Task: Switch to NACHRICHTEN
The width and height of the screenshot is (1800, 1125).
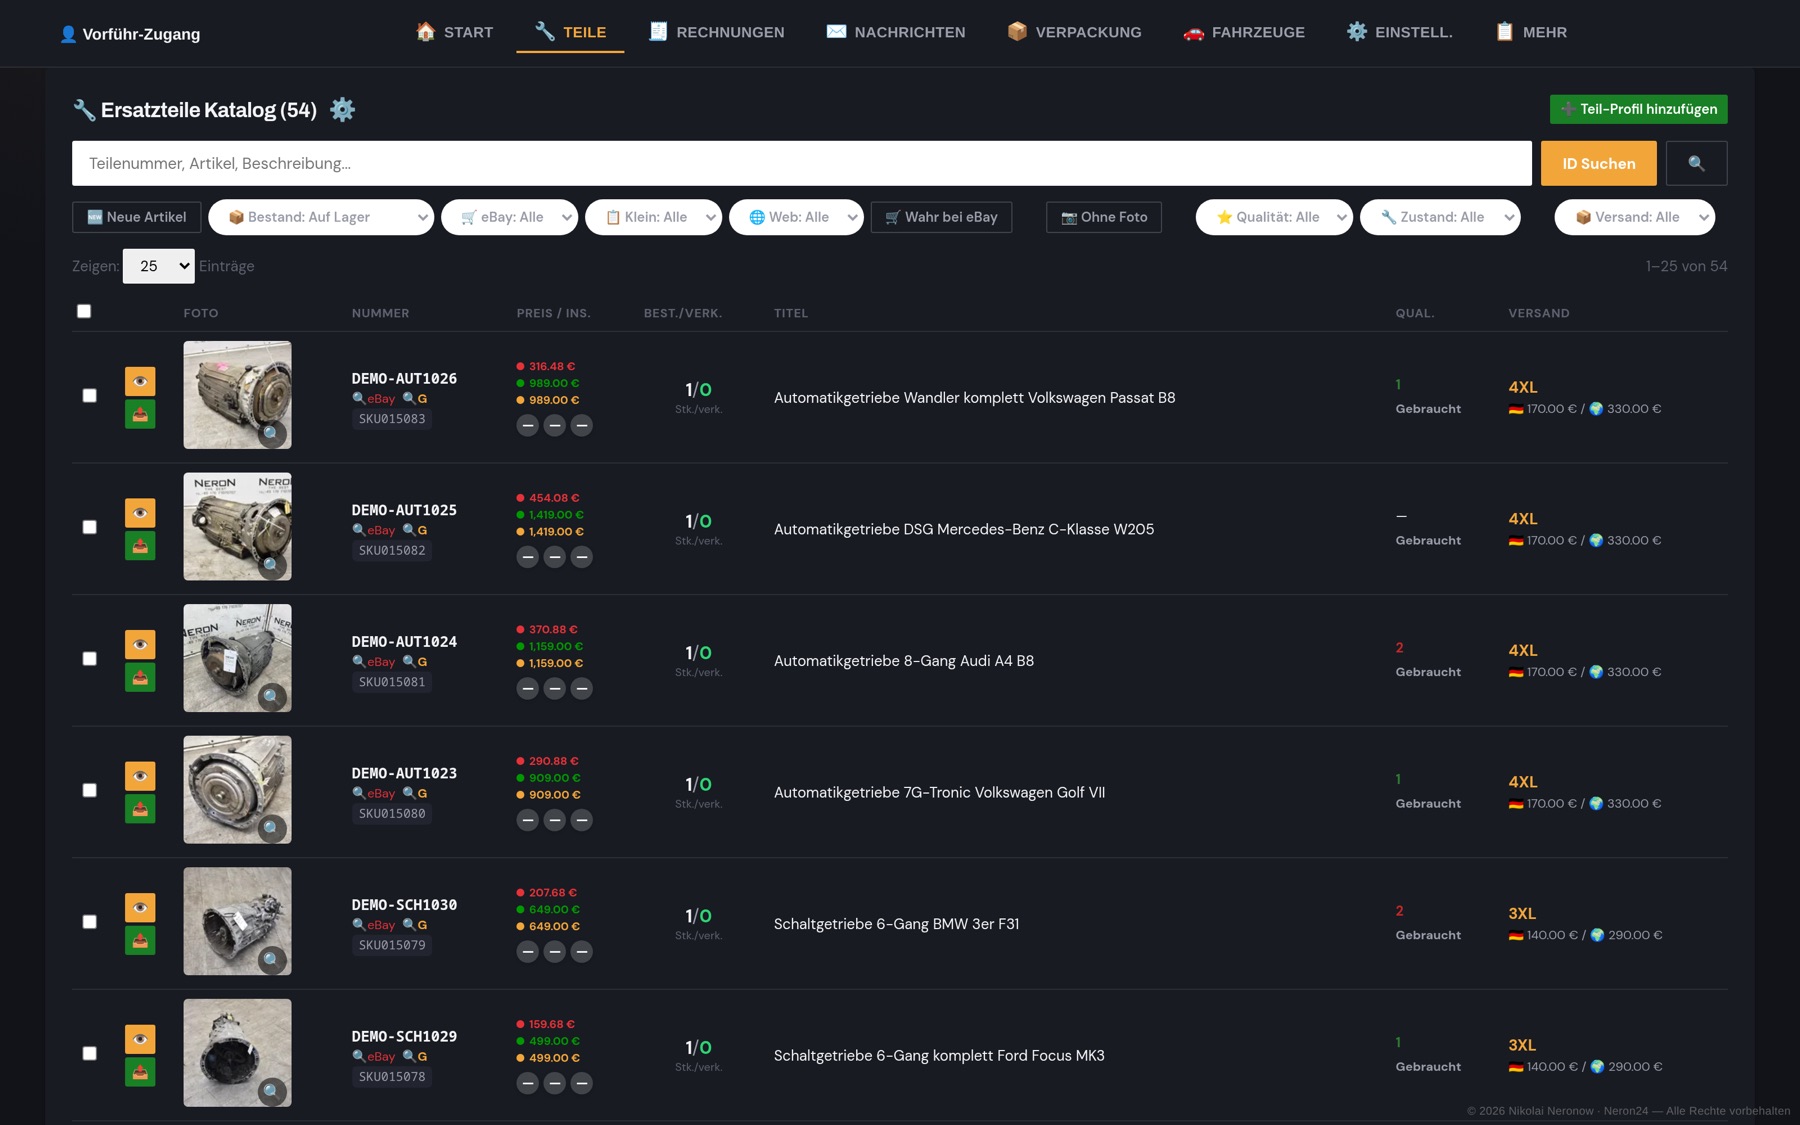Action: [896, 32]
